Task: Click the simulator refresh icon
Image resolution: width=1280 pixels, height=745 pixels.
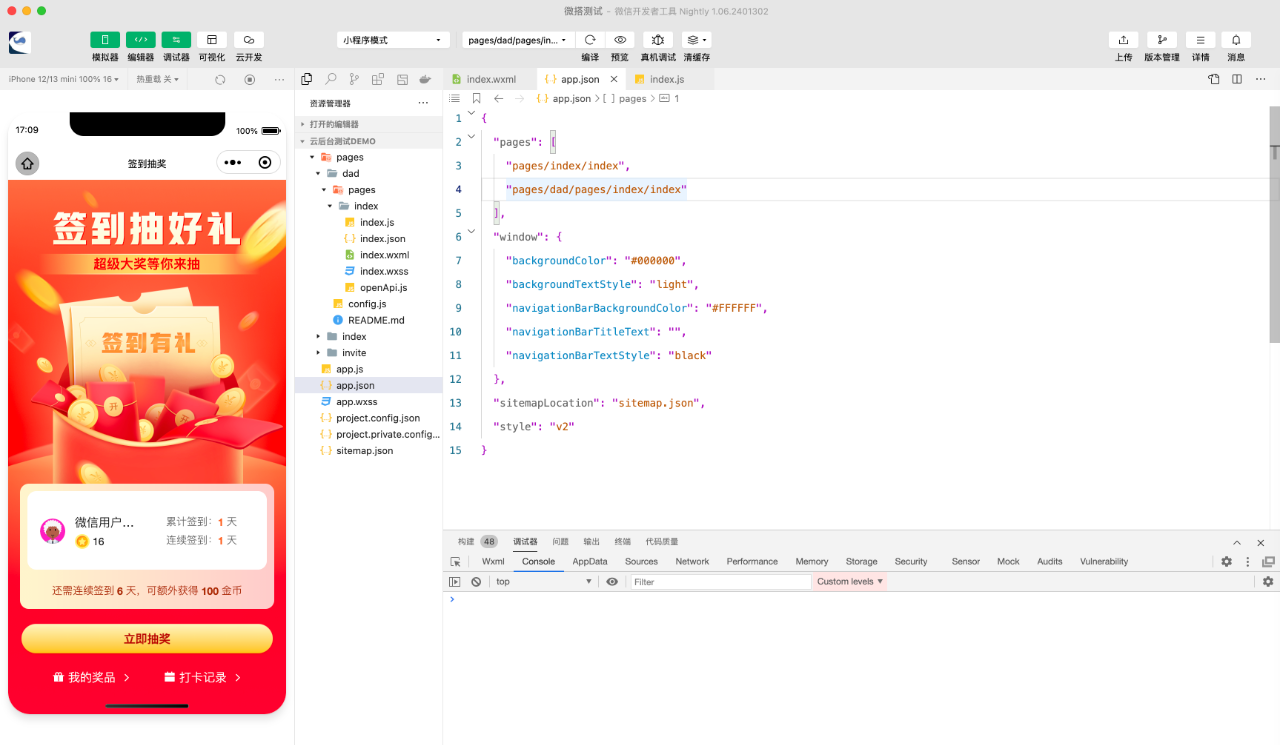Action: click(220, 79)
